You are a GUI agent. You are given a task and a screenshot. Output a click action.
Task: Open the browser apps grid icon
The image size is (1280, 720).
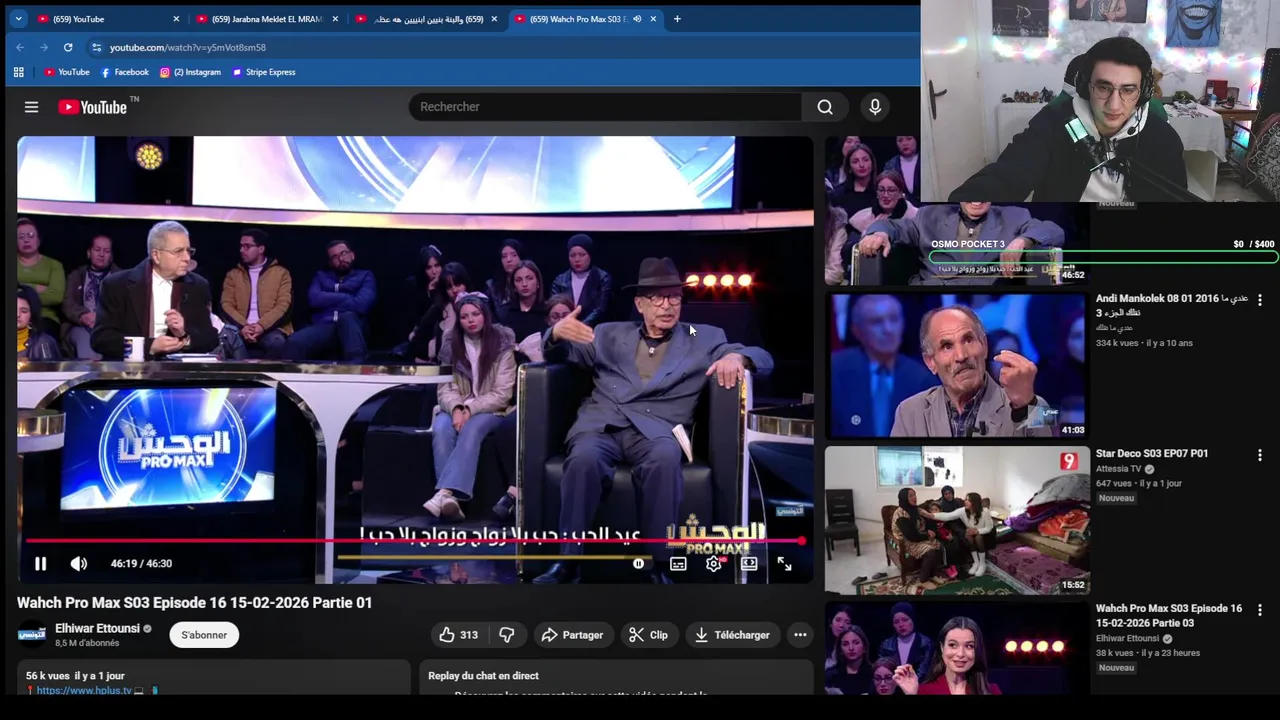click(x=18, y=72)
